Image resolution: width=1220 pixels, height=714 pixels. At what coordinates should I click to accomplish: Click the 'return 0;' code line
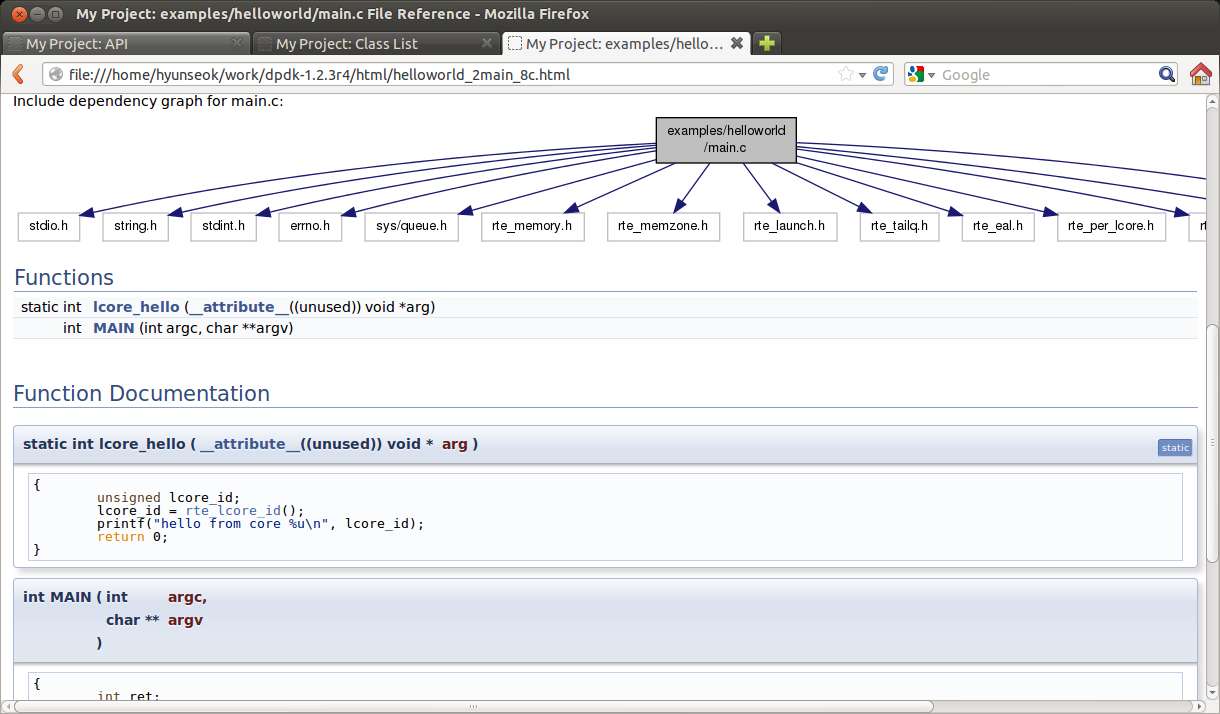click(x=133, y=537)
